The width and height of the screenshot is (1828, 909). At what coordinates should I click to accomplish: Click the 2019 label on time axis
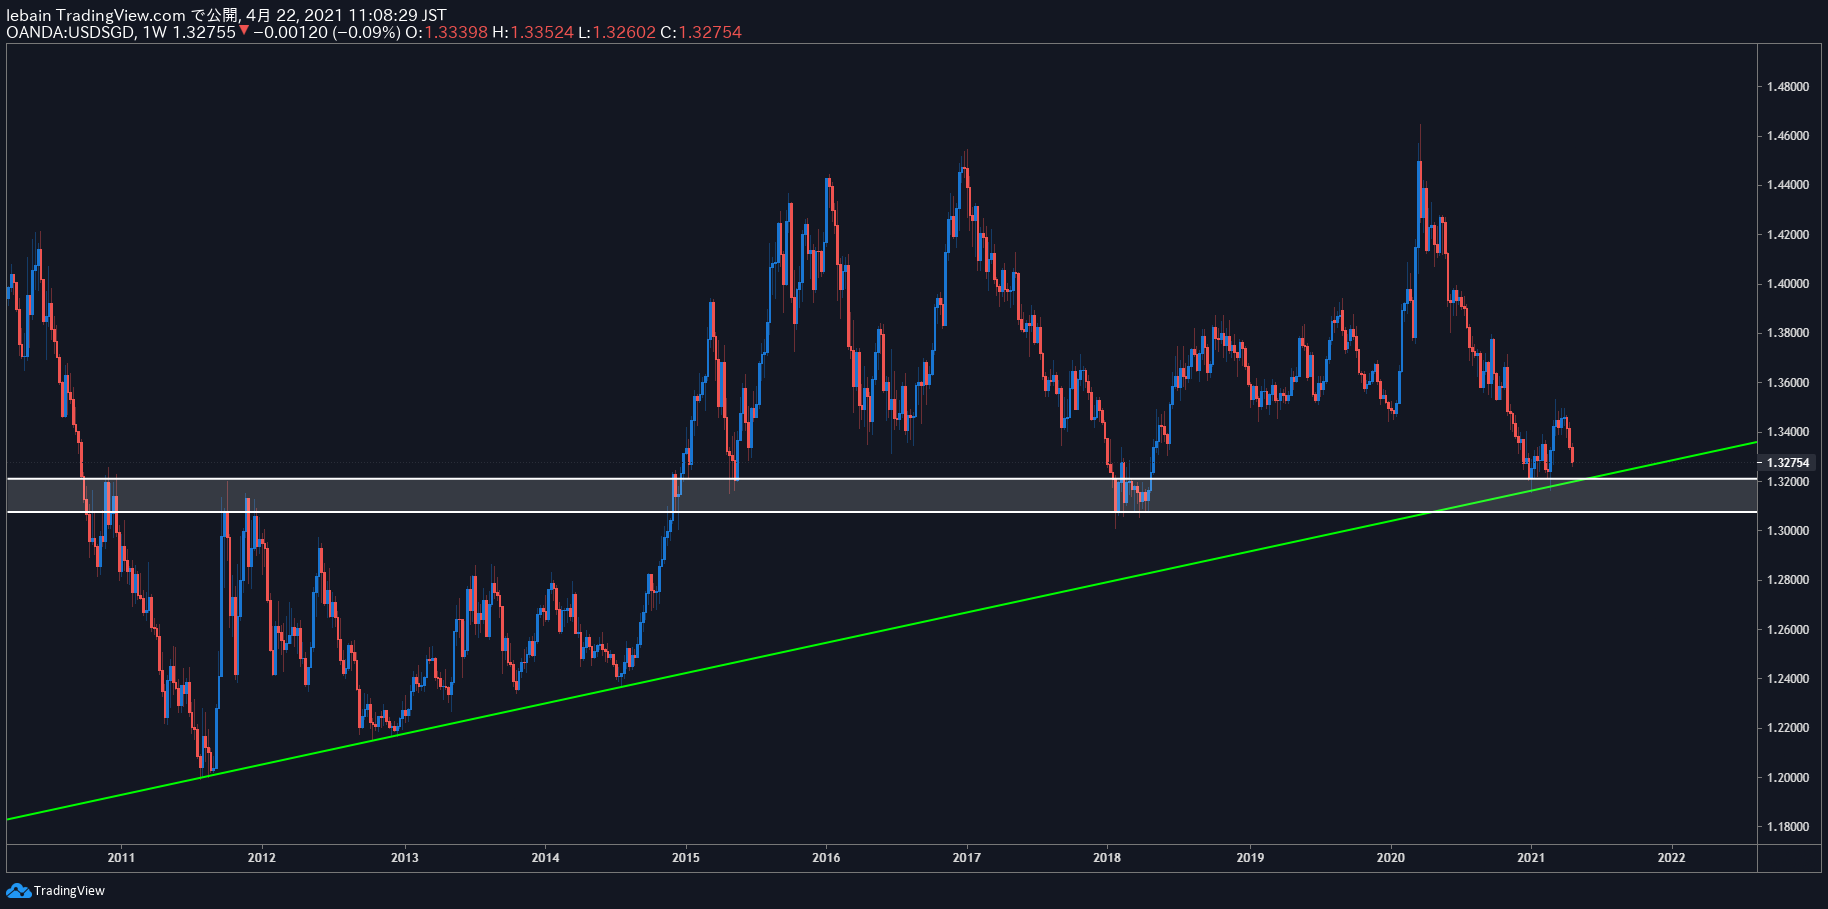[x=1250, y=857]
